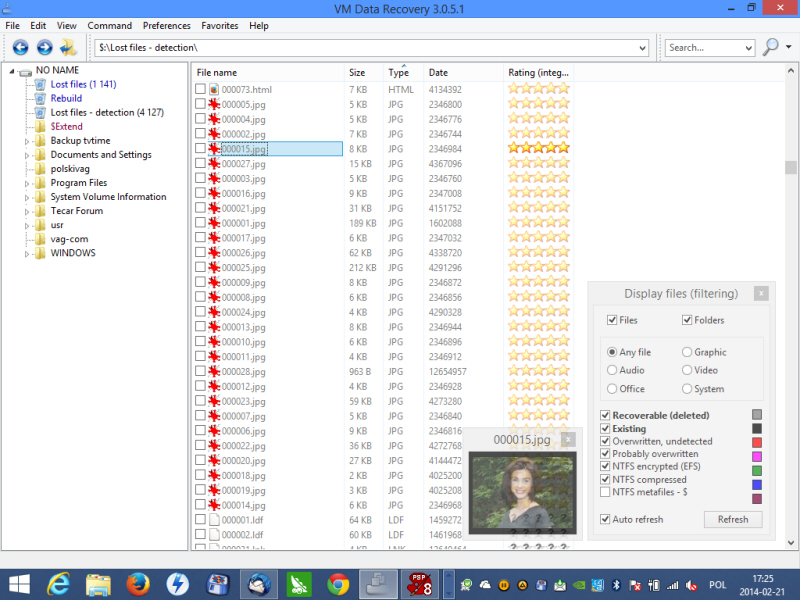Open the path address dropdown

pos(642,48)
